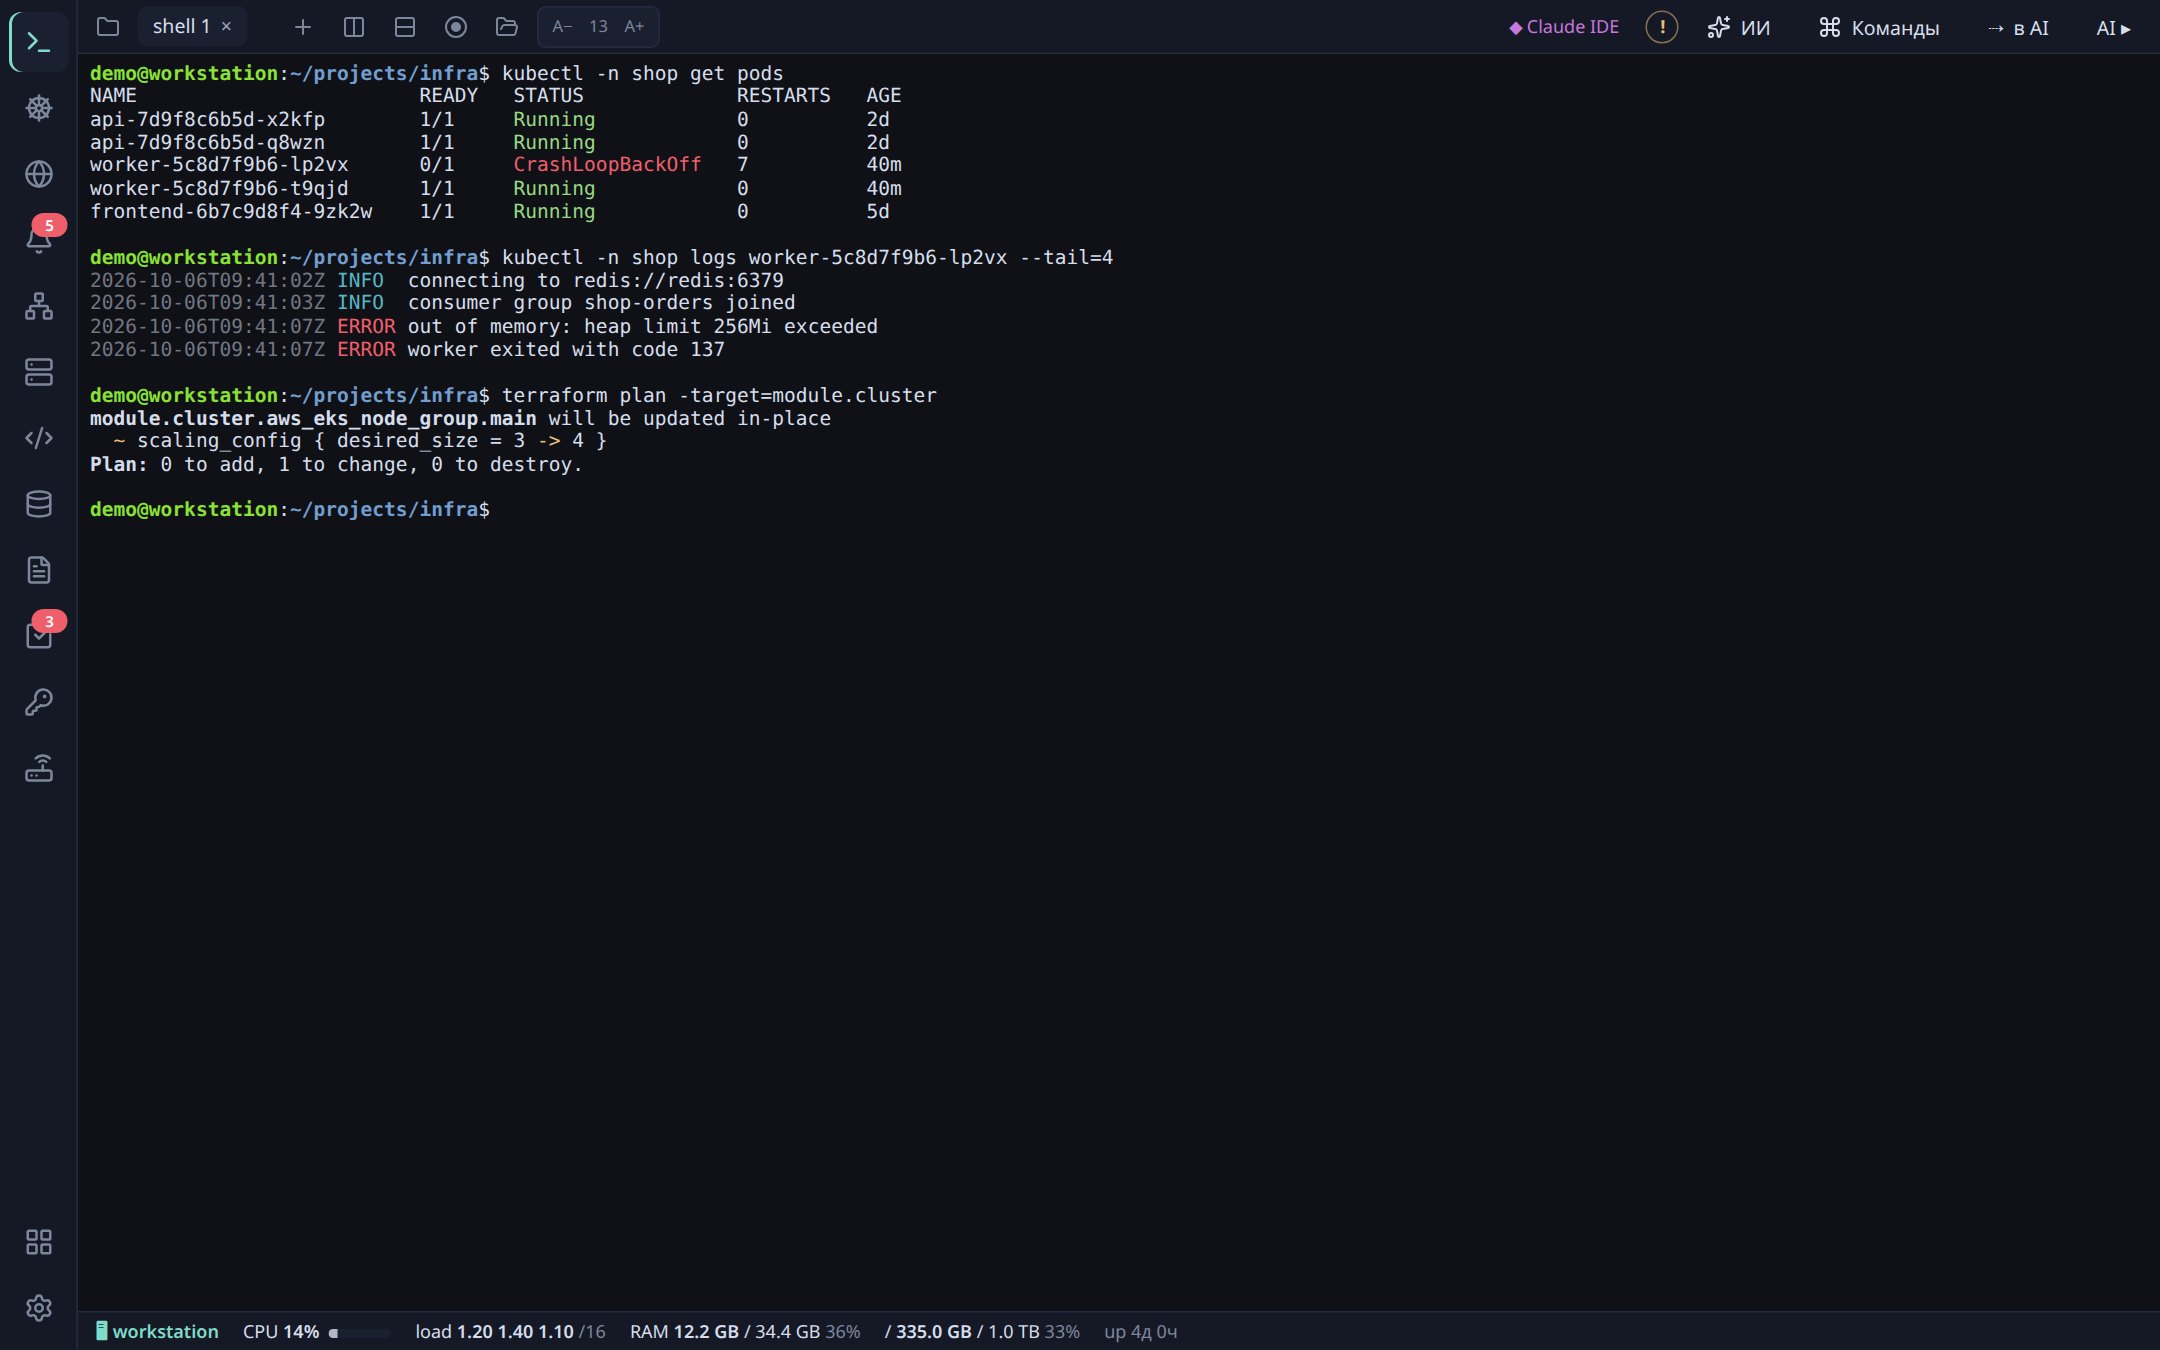
Task: Split terminal horizontally
Action: click(405, 27)
